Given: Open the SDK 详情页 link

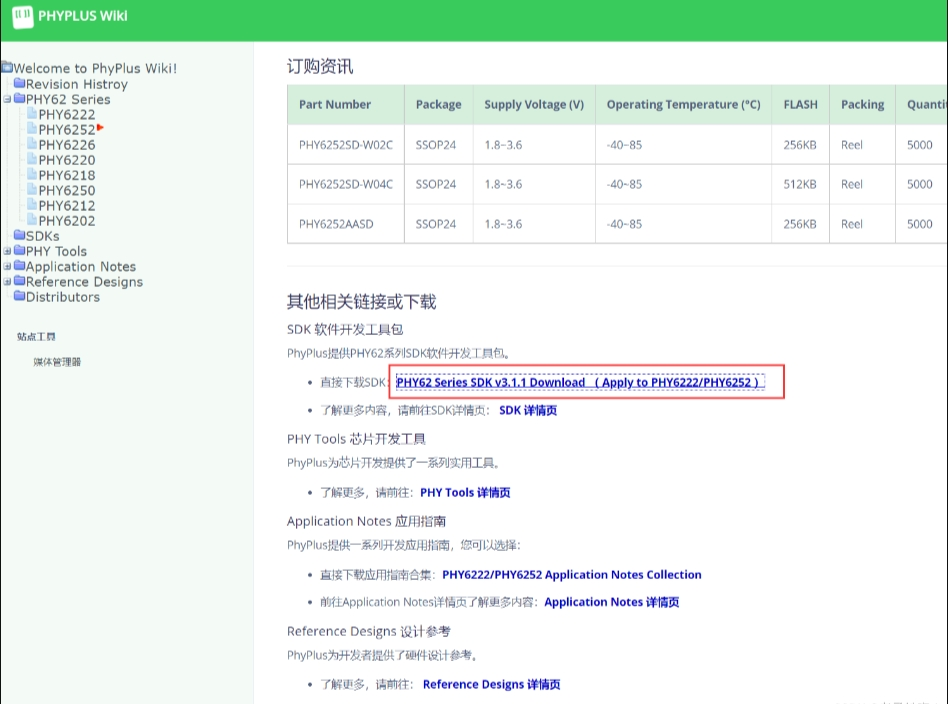Looking at the screenshot, I should click(528, 410).
